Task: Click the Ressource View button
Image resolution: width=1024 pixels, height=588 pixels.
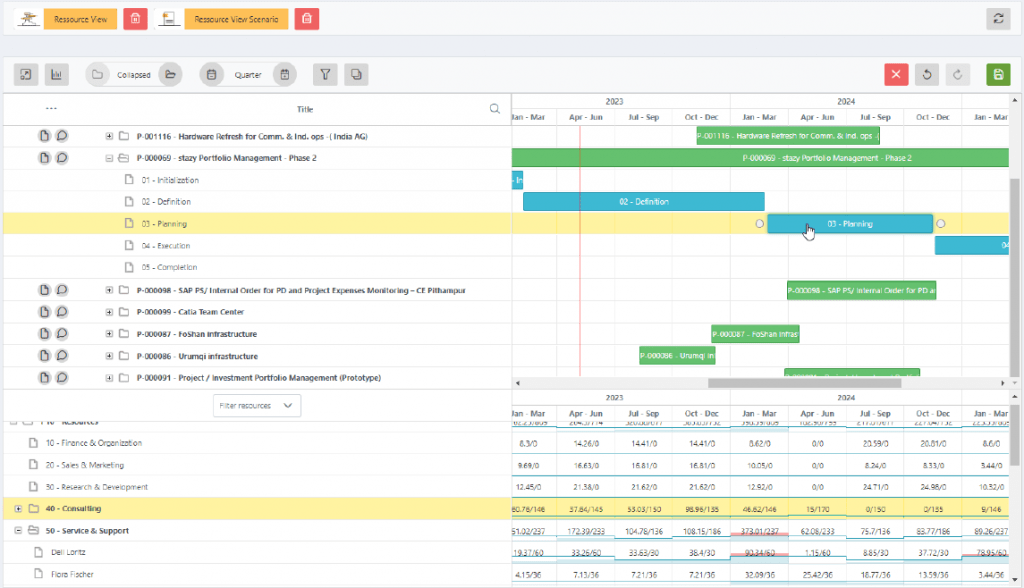Action: tap(80, 18)
